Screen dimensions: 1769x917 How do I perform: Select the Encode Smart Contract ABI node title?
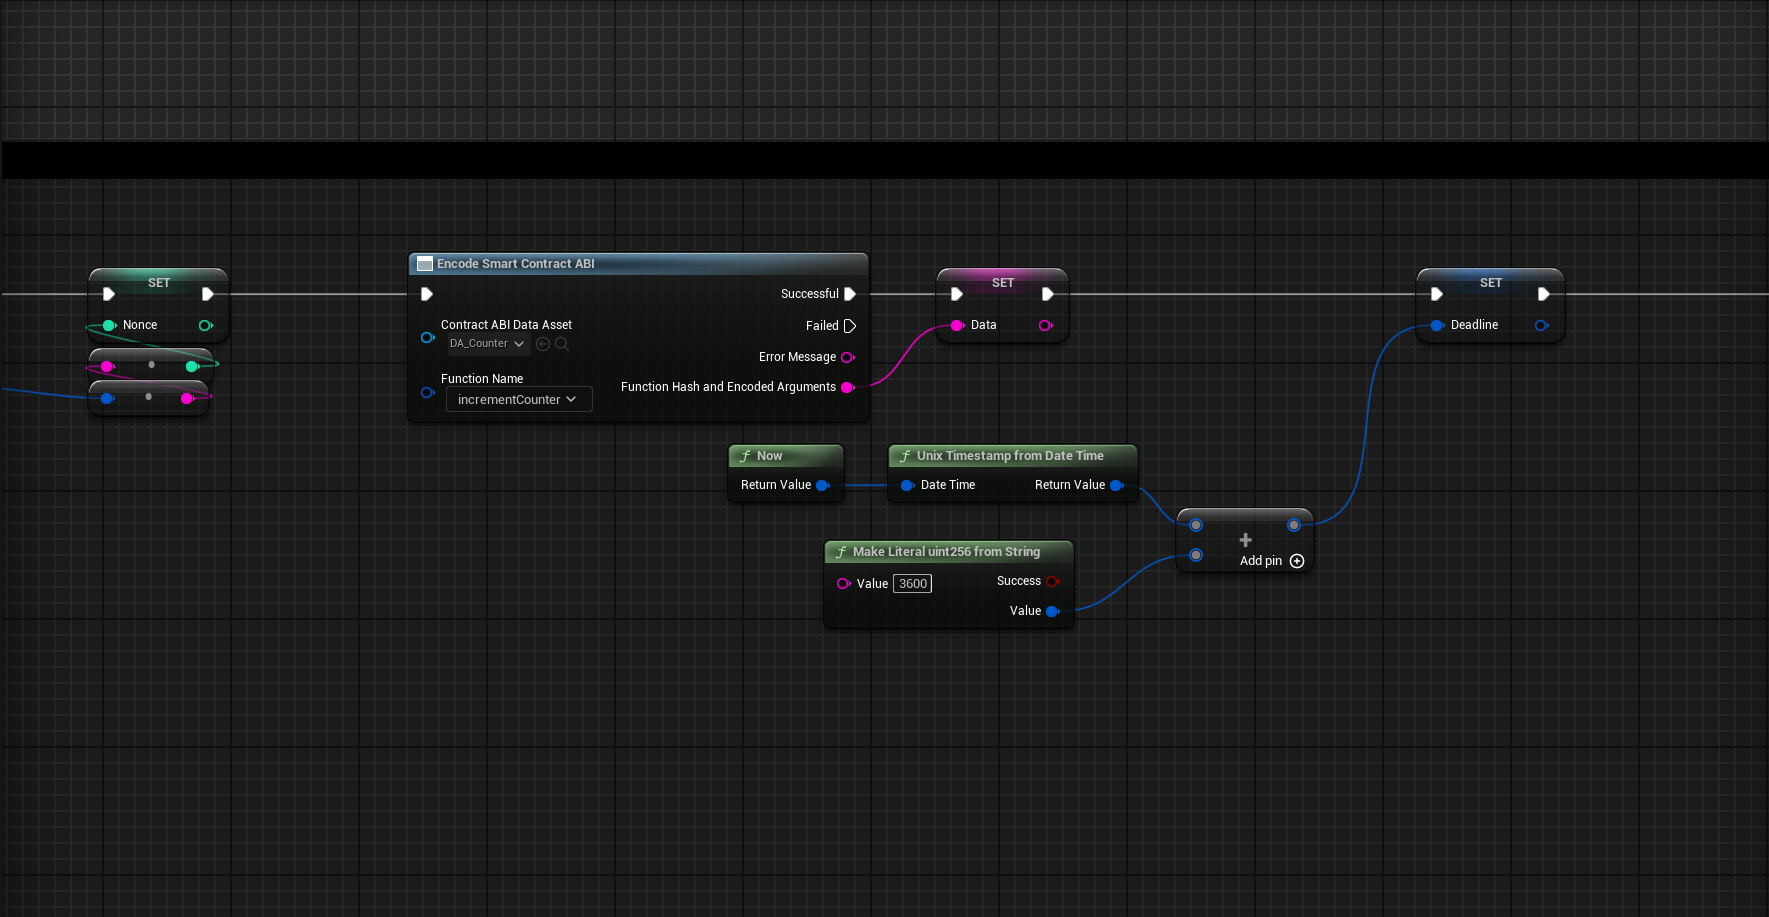pyautogui.click(x=515, y=264)
